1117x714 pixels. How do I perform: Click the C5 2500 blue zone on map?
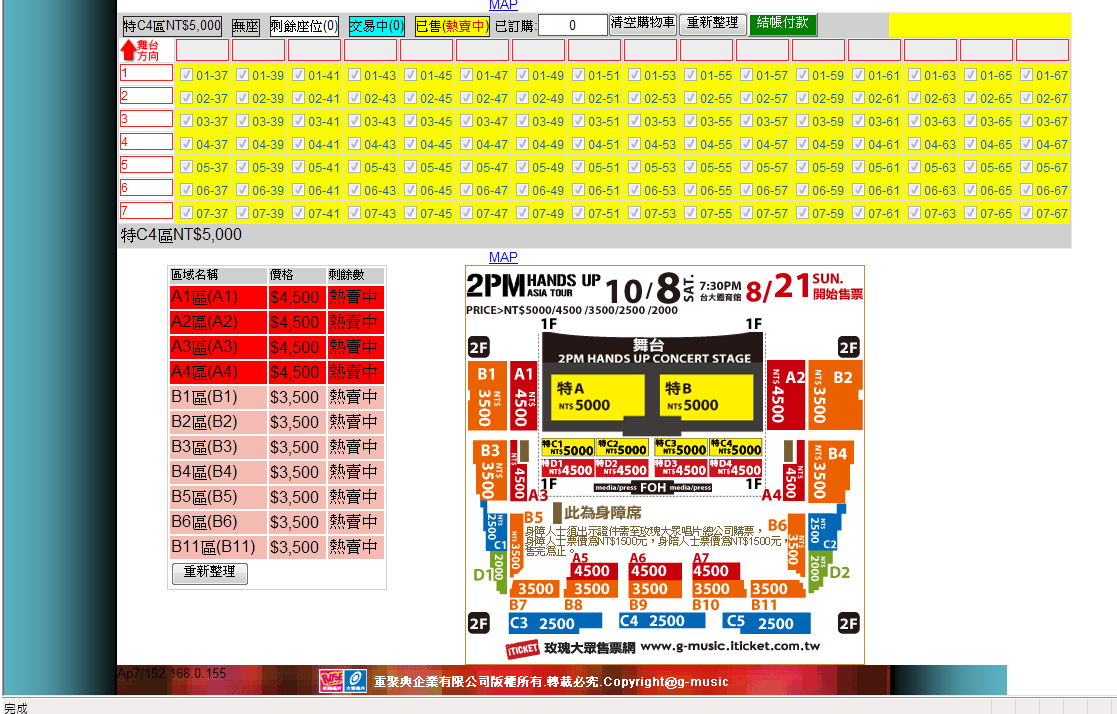coord(767,624)
